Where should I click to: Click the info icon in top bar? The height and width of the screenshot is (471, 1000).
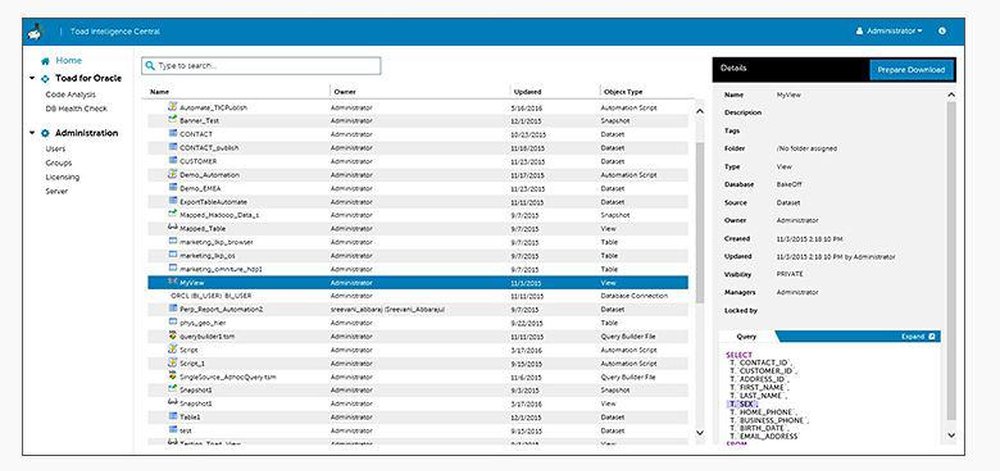click(x=942, y=31)
